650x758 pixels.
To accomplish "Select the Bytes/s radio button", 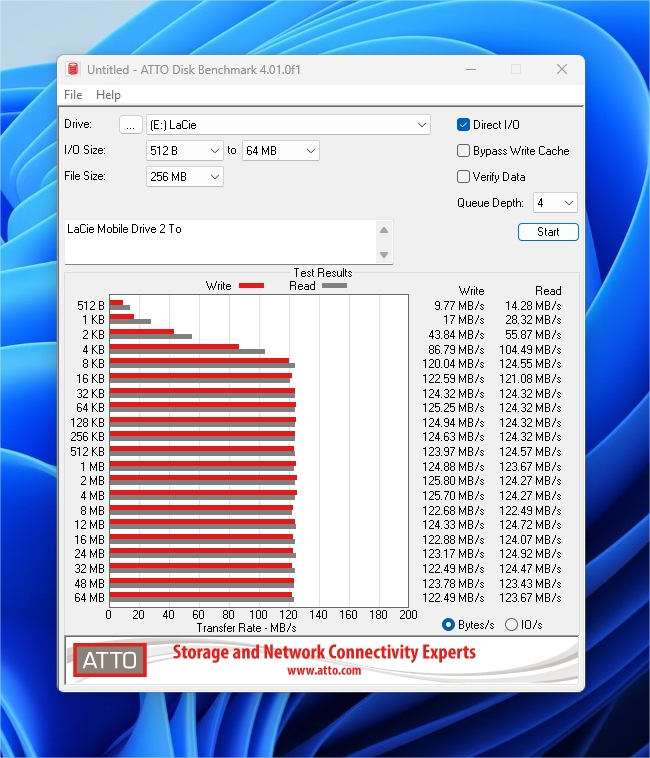I will (448, 625).
